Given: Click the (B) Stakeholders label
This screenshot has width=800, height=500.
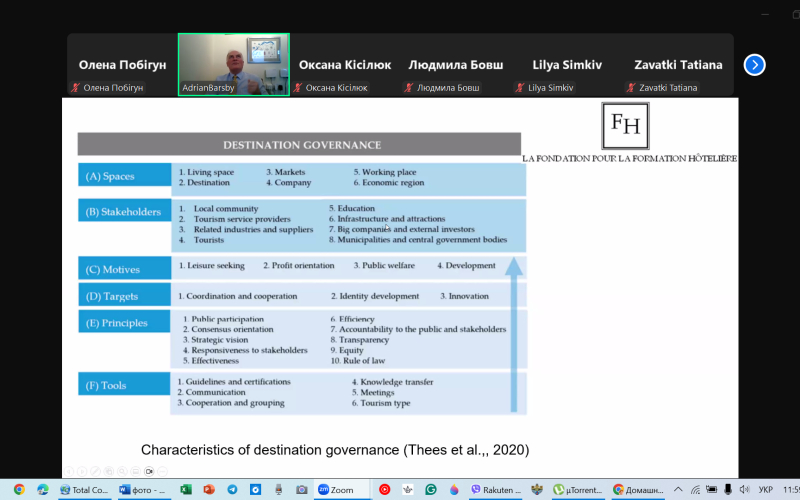Looking at the screenshot, I should pos(124,211).
